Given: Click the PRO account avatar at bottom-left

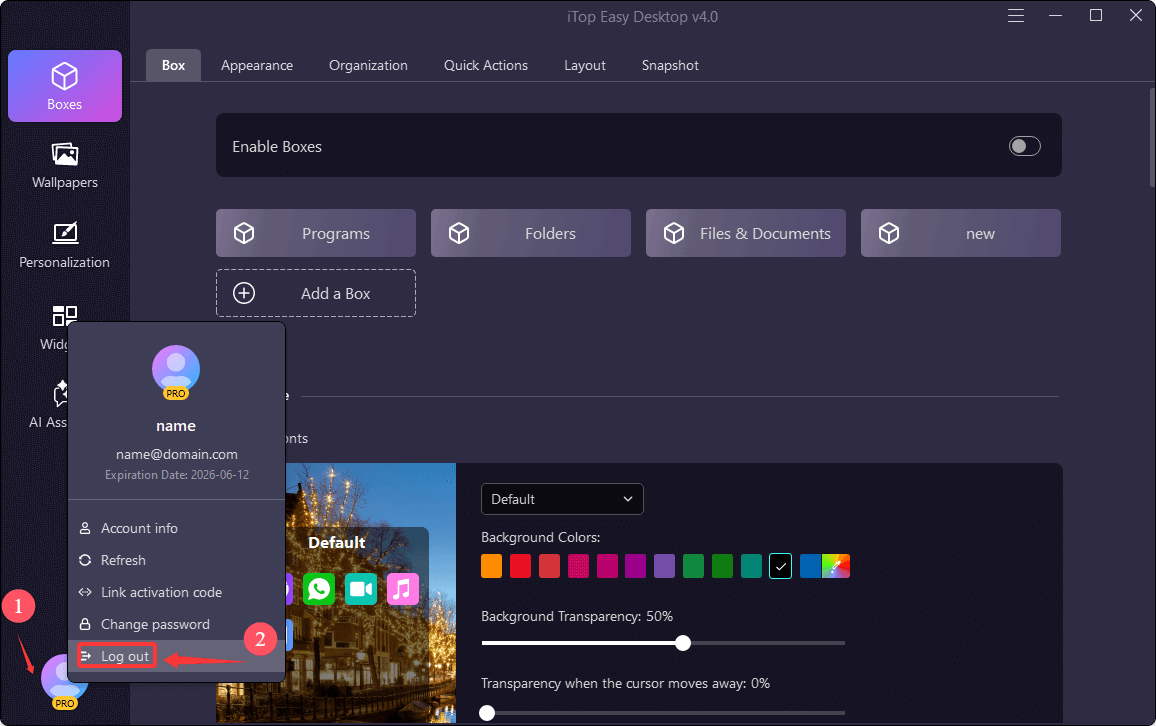Looking at the screenshot, I should 64,679.
